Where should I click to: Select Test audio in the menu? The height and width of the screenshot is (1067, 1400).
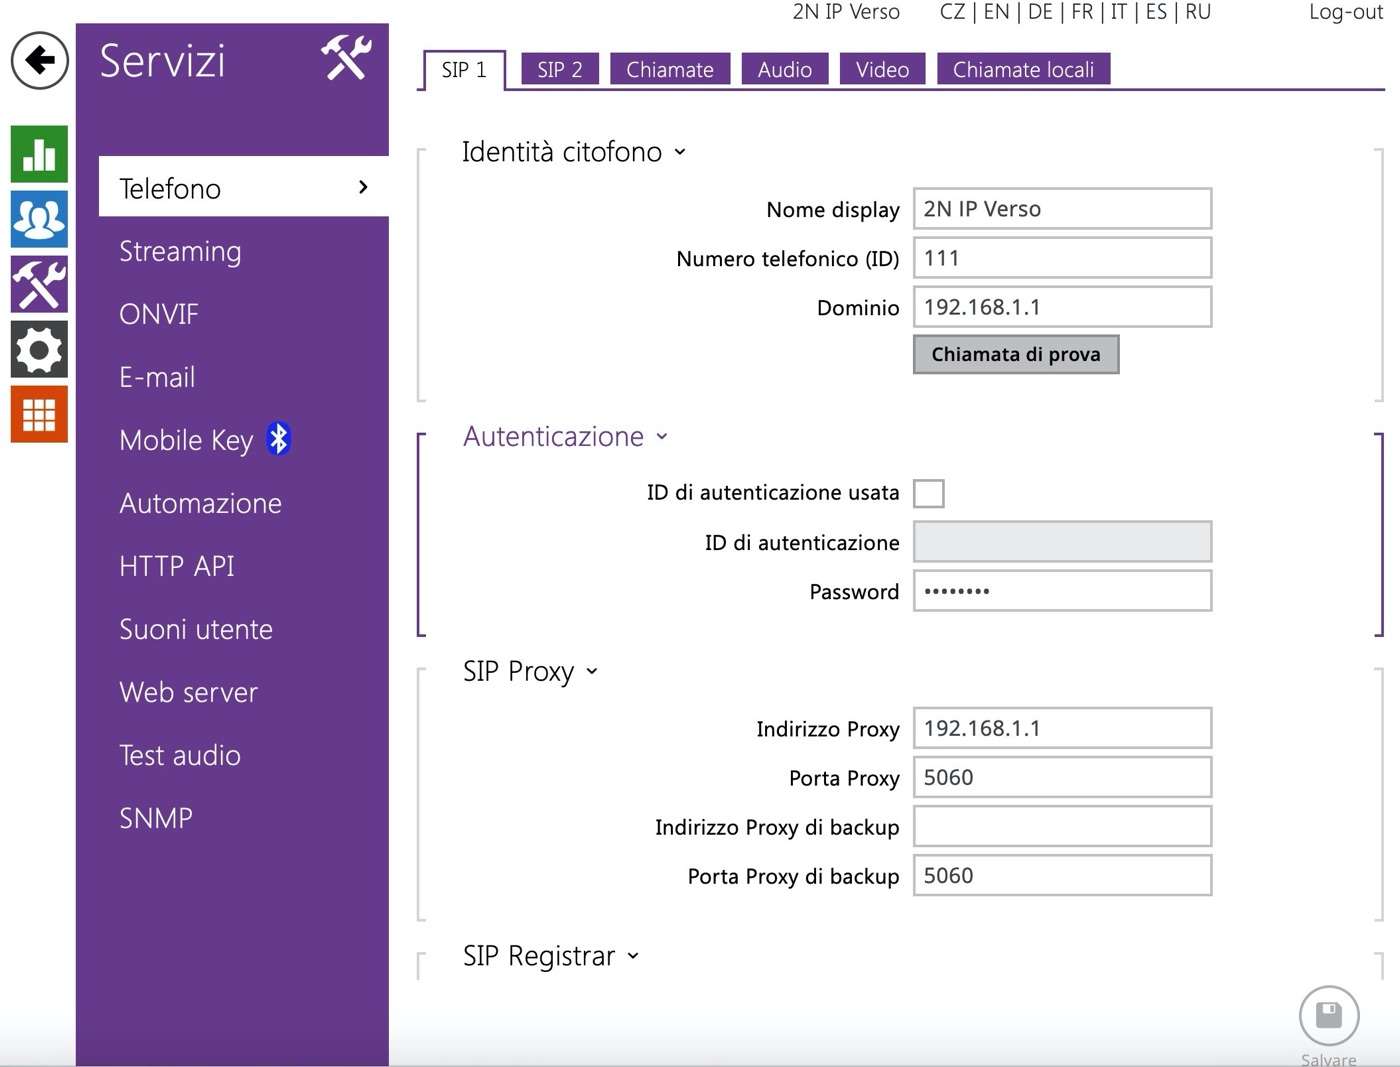point(180,755)
